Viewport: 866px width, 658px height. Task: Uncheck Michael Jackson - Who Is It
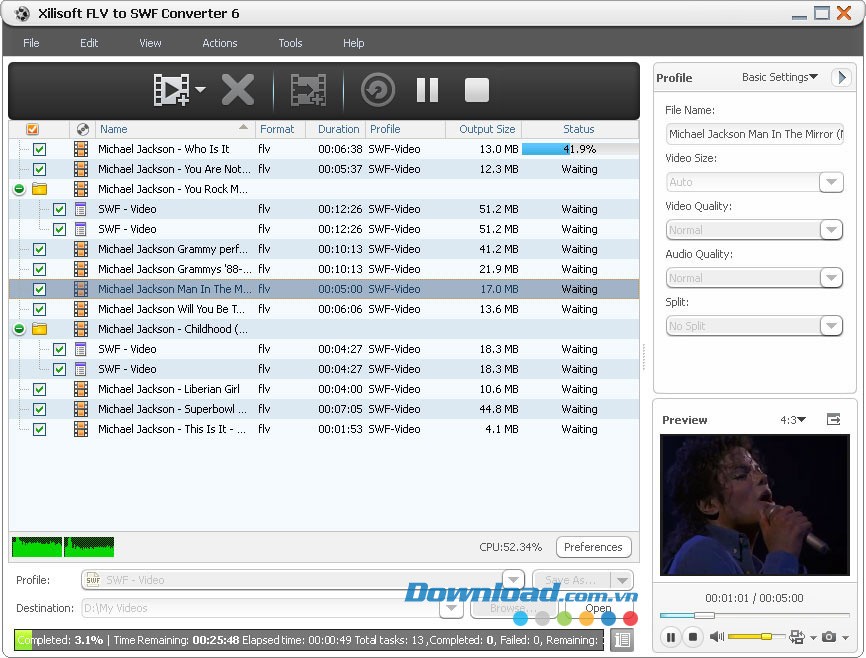pos(39,149)
